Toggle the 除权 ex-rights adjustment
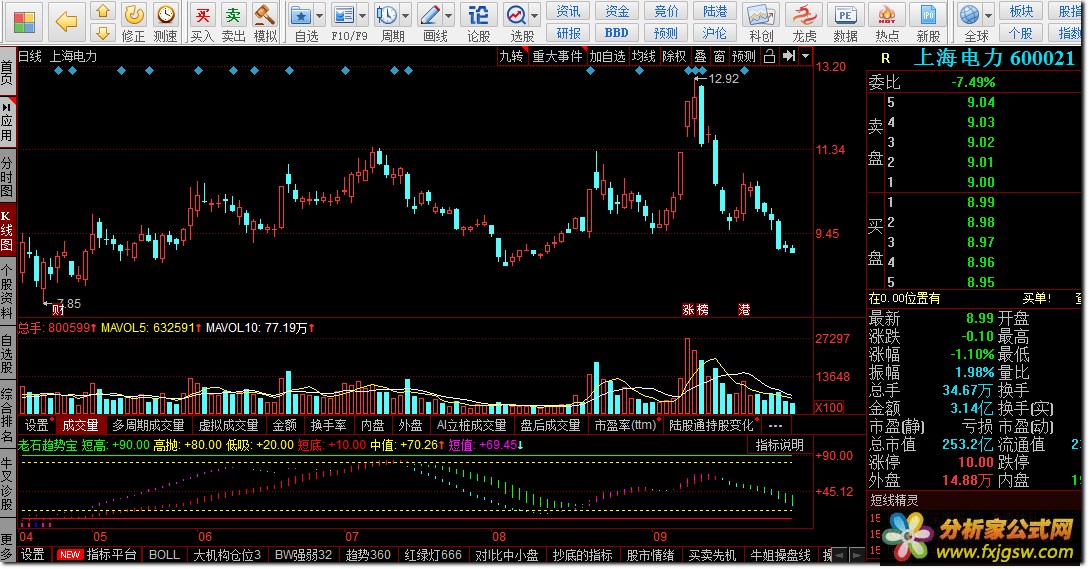 pyautogui.click(x=674, y=56)
